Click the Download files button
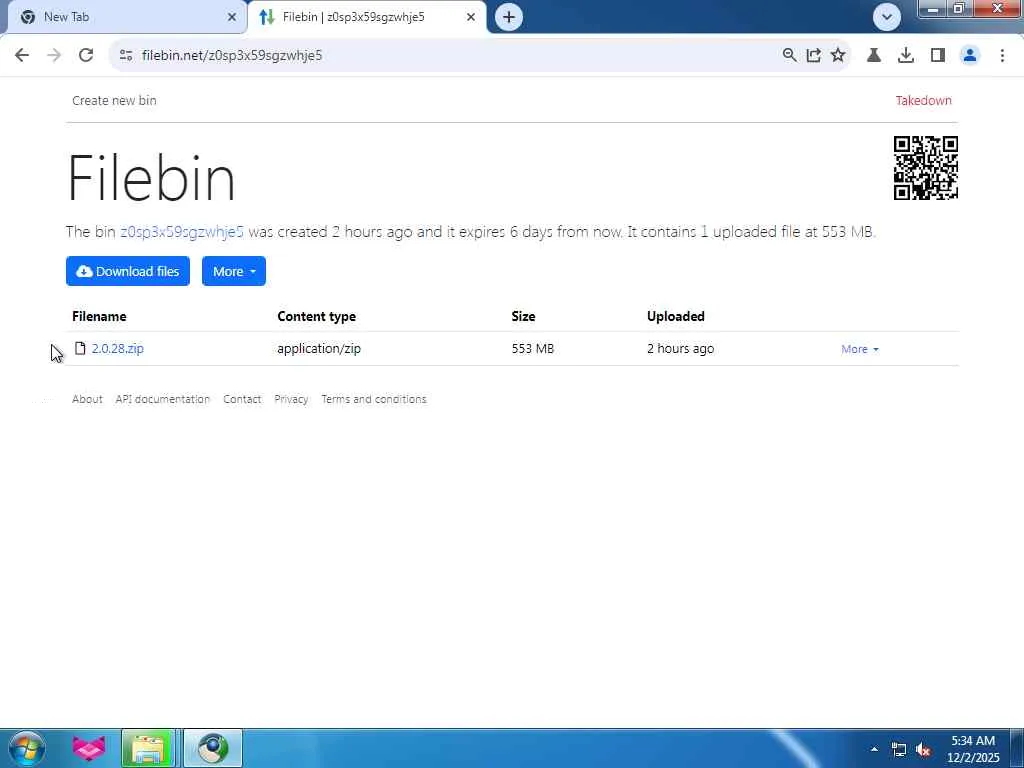 [128, 271]
